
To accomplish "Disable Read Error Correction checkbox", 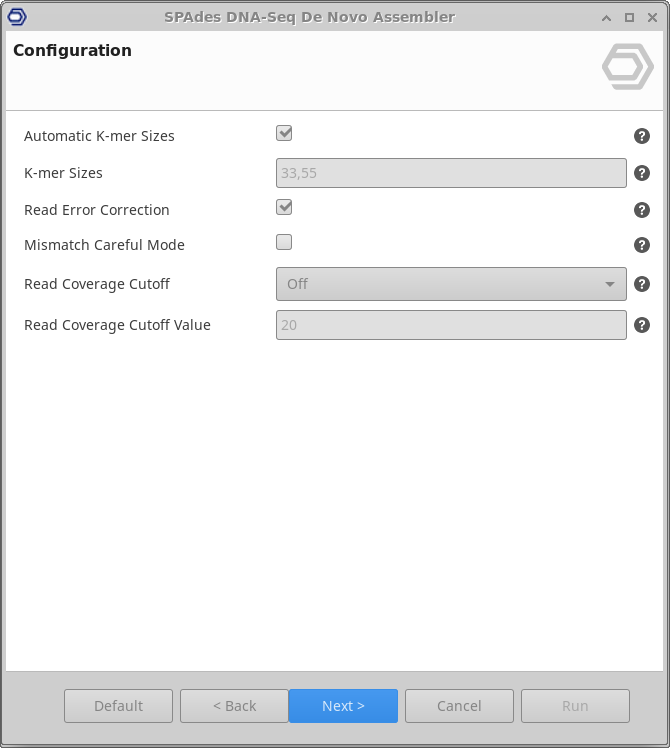I will [x=284, y=207].
